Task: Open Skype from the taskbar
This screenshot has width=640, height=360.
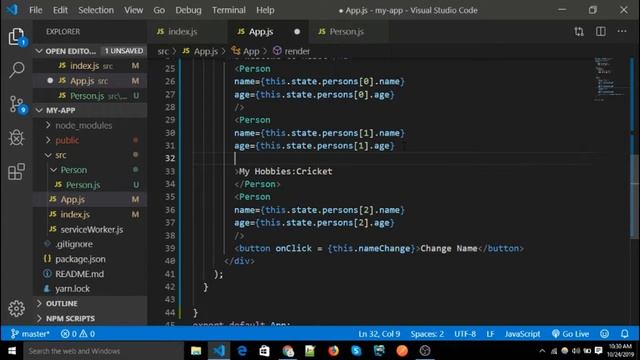Action: coord(356,351)
